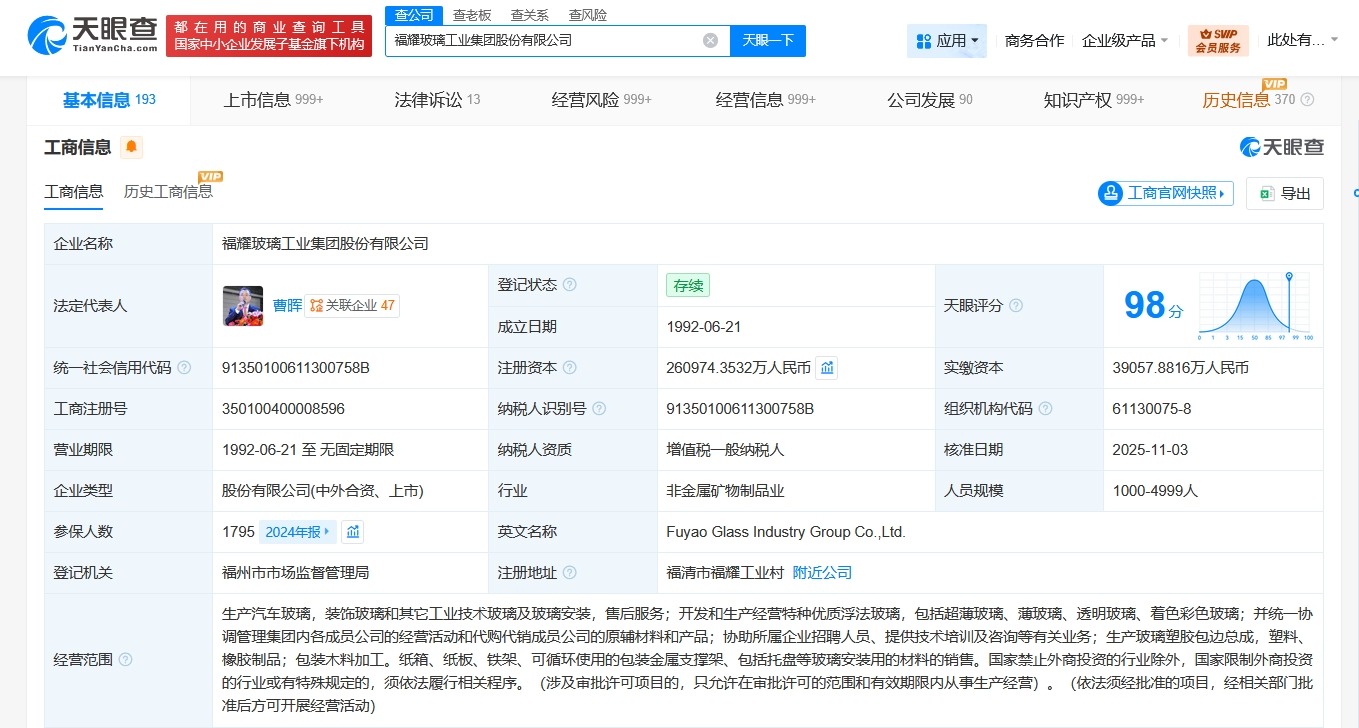Open the 附近公司 link
Image resolution: width=1359 pixels, height=728 pixels.
coord(821,572)
